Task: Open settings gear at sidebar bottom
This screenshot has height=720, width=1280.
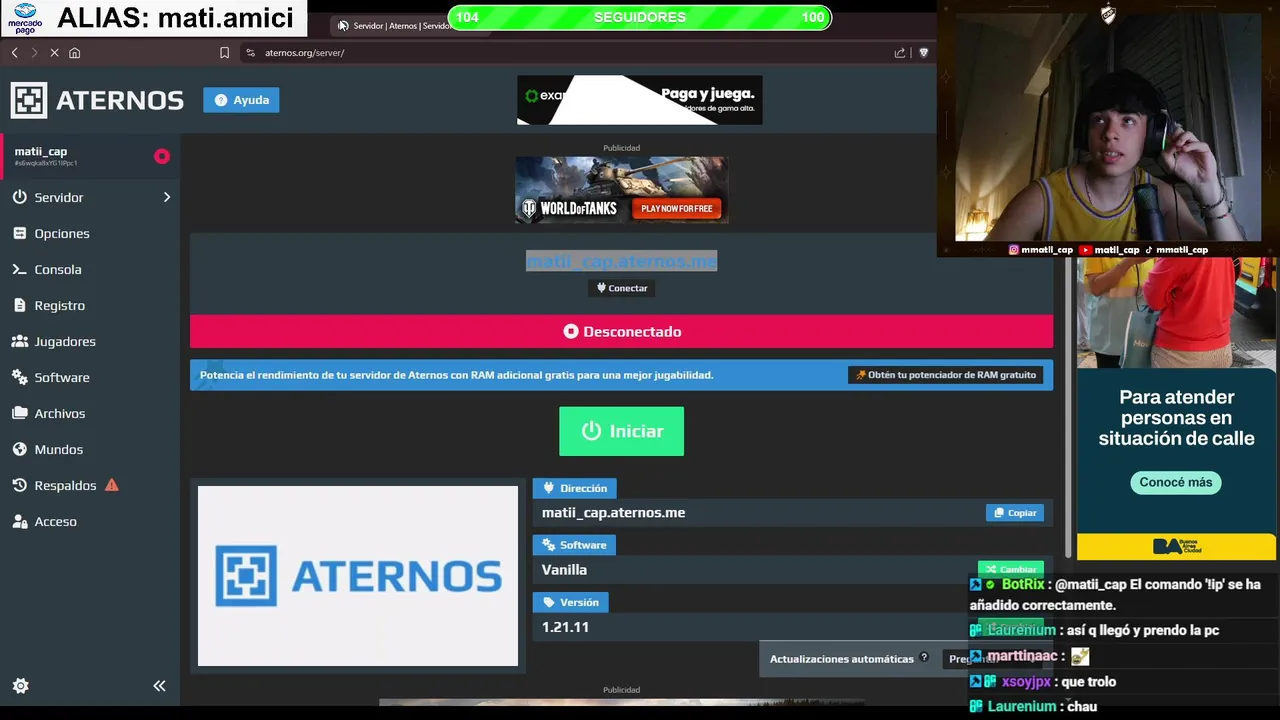Action: (20, 686)
